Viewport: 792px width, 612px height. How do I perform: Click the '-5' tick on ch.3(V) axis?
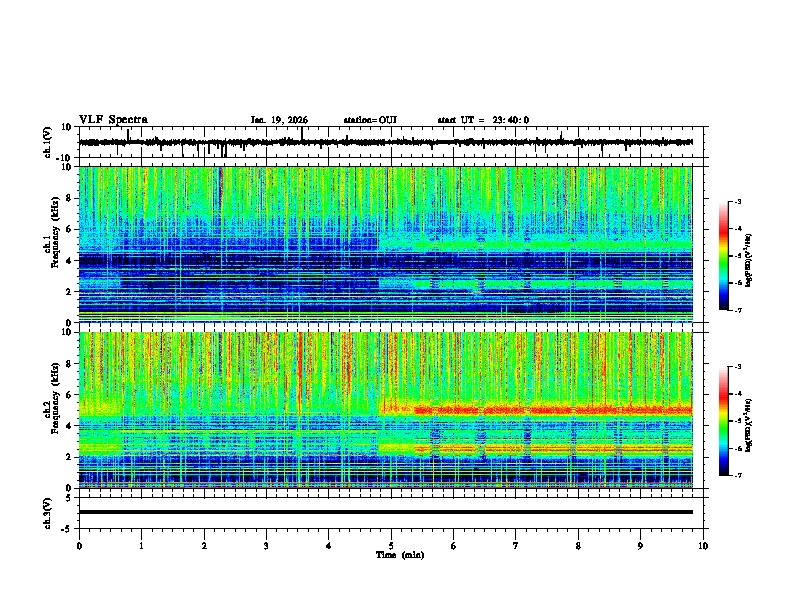click(68, 529)
